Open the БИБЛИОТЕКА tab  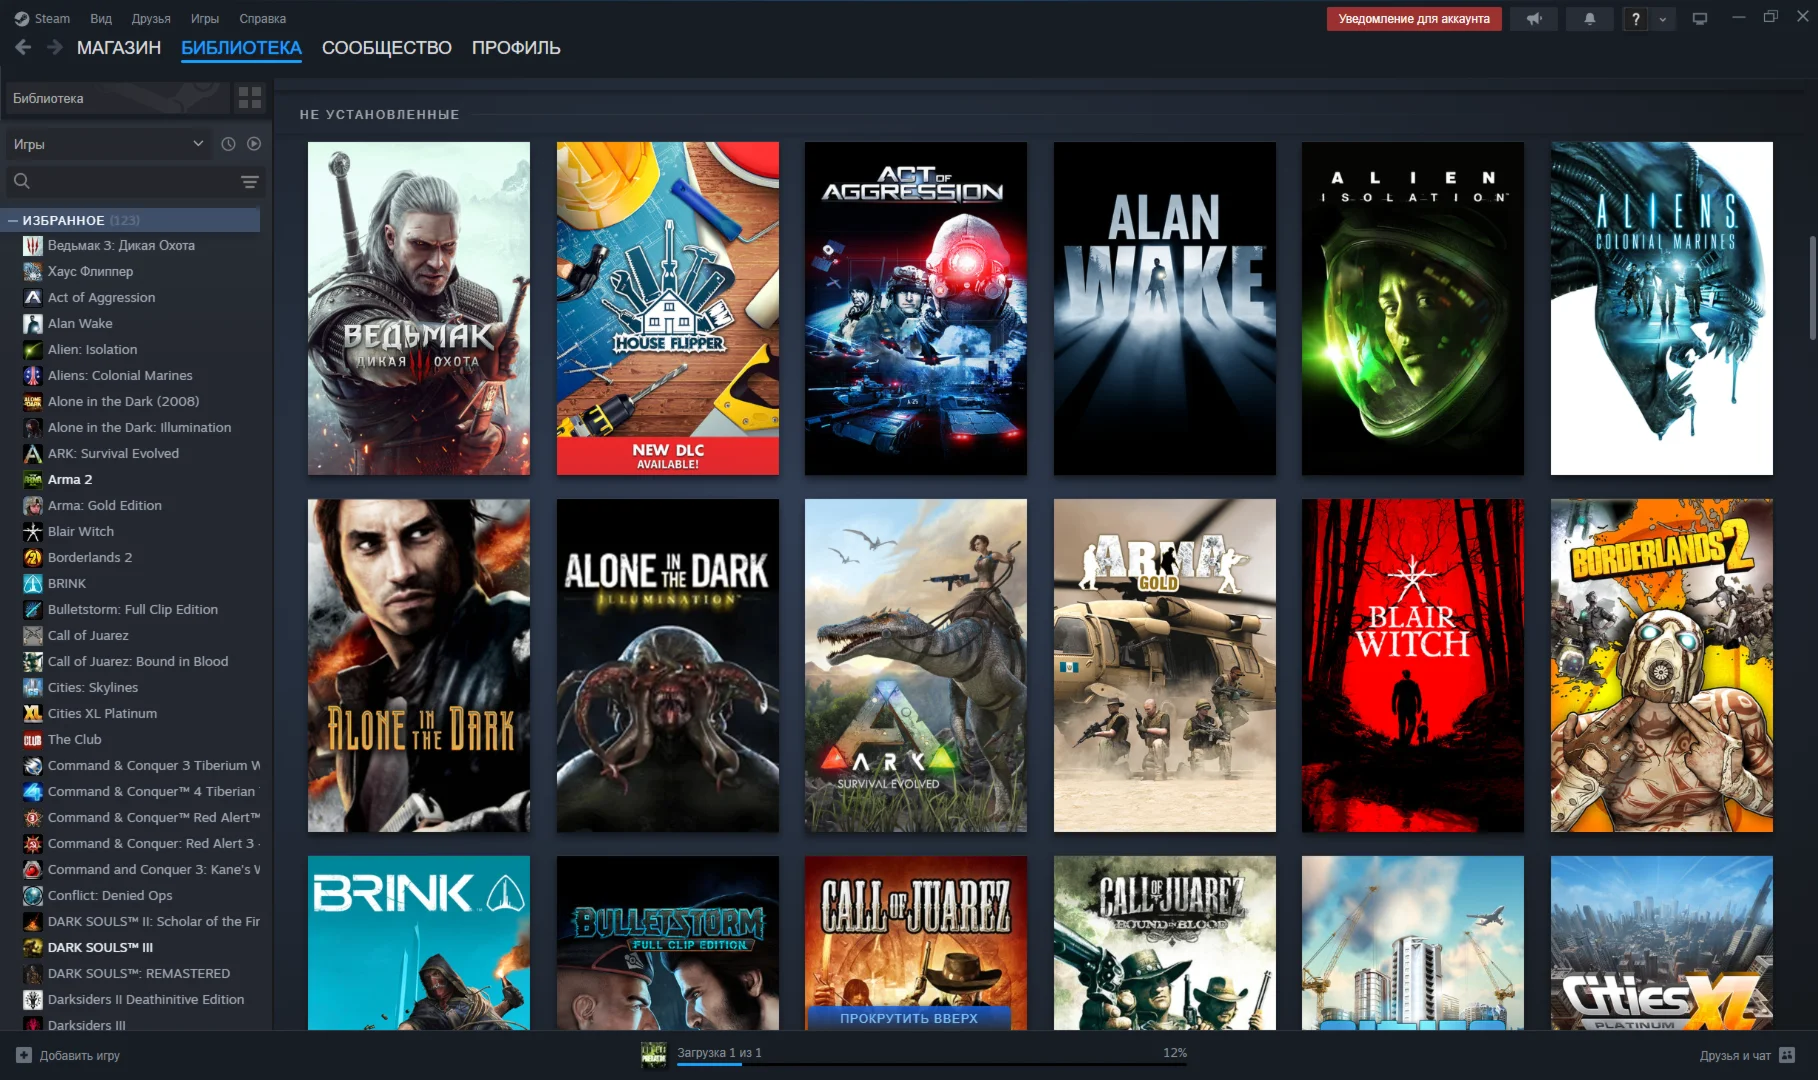coord(241,48)
